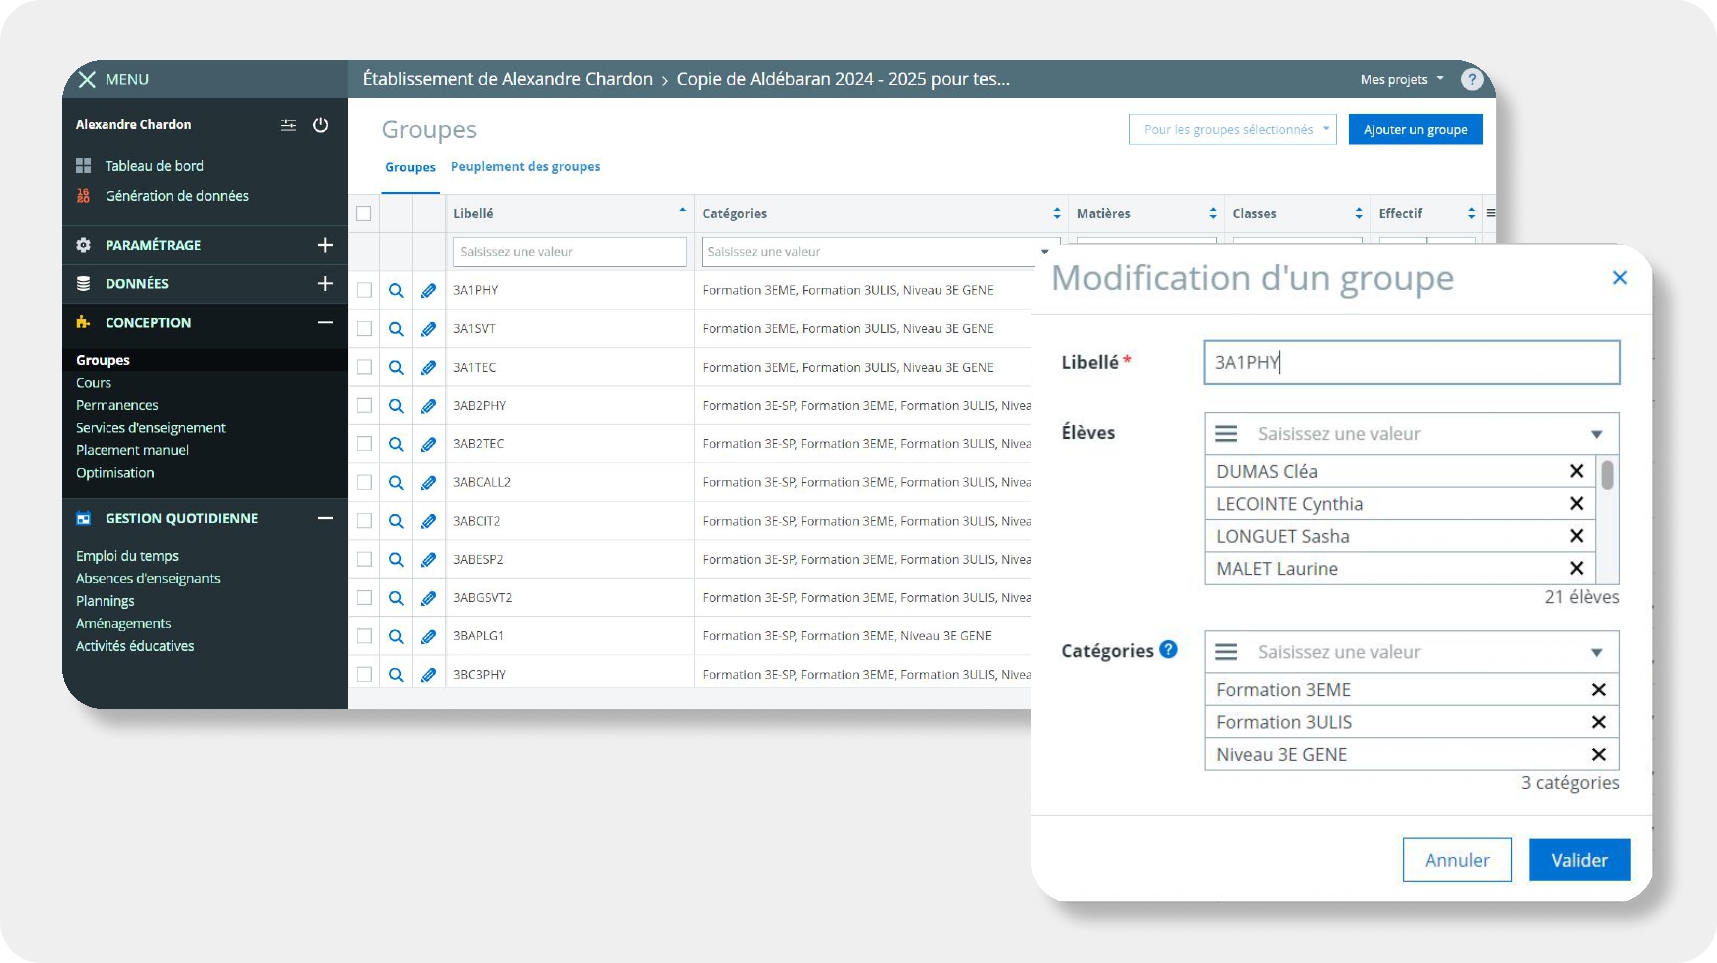
Task: Collapse the CONCEPTION section
Action: [325, 322]
